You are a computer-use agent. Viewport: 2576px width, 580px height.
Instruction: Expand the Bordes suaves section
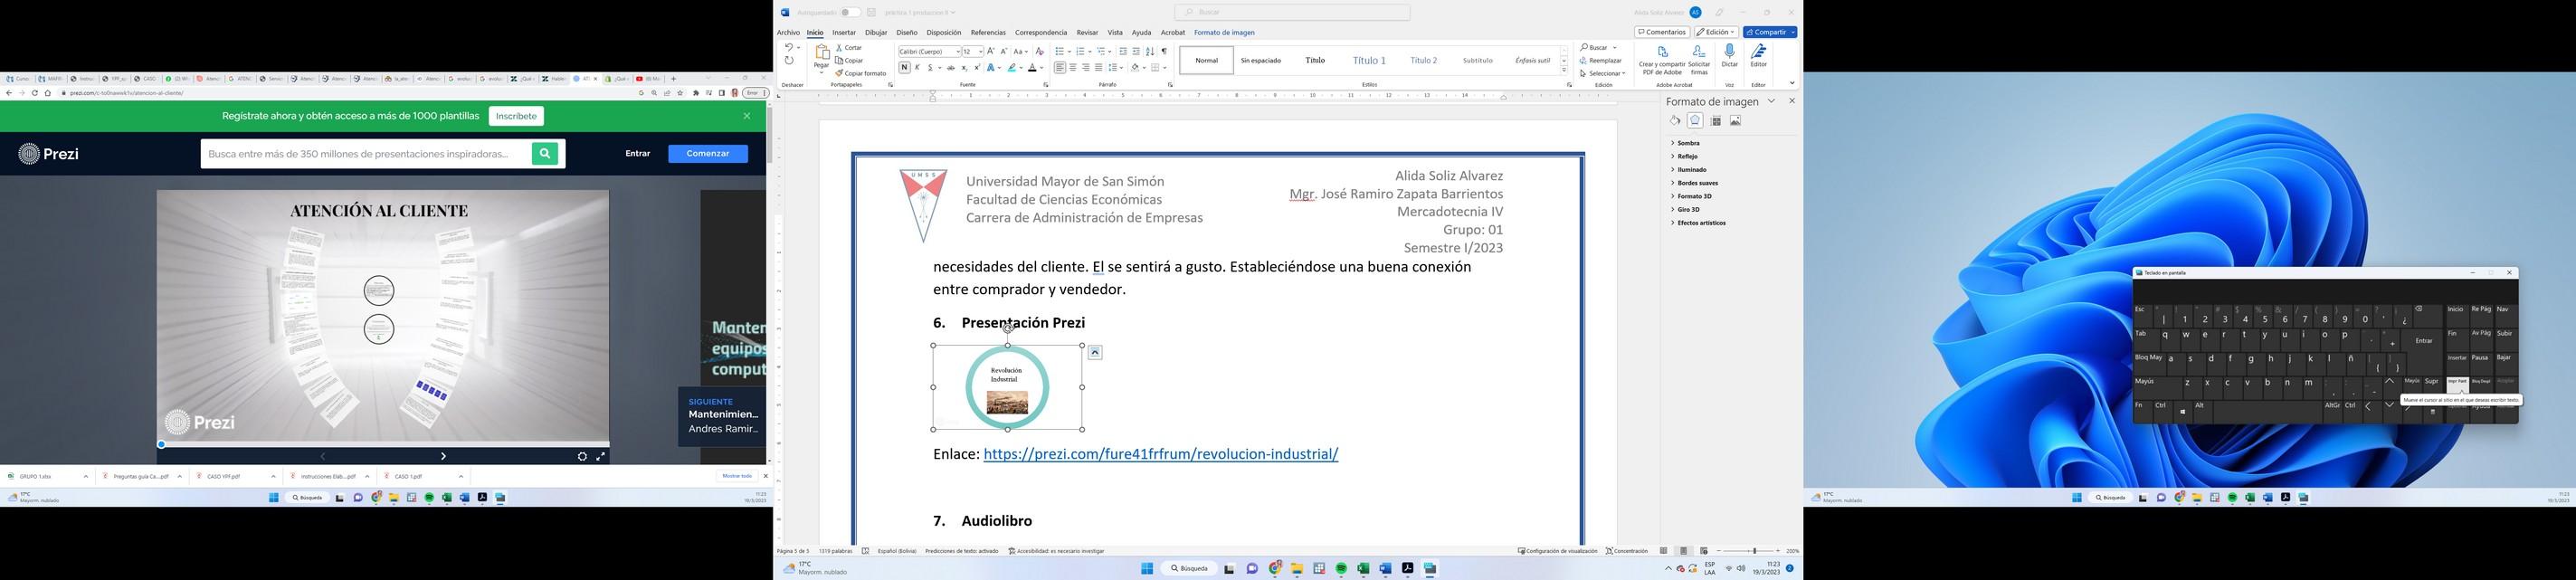tap(1695, 184)
